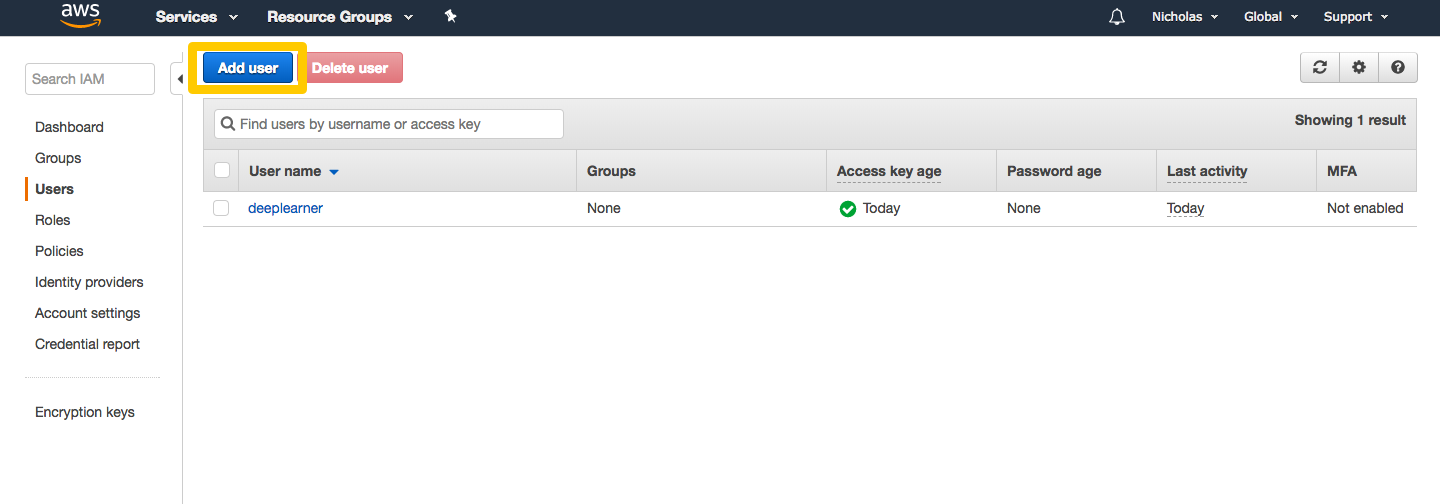Click the Add user button
This screenshot has height=504, width=1440.
[x=248, y=68]
